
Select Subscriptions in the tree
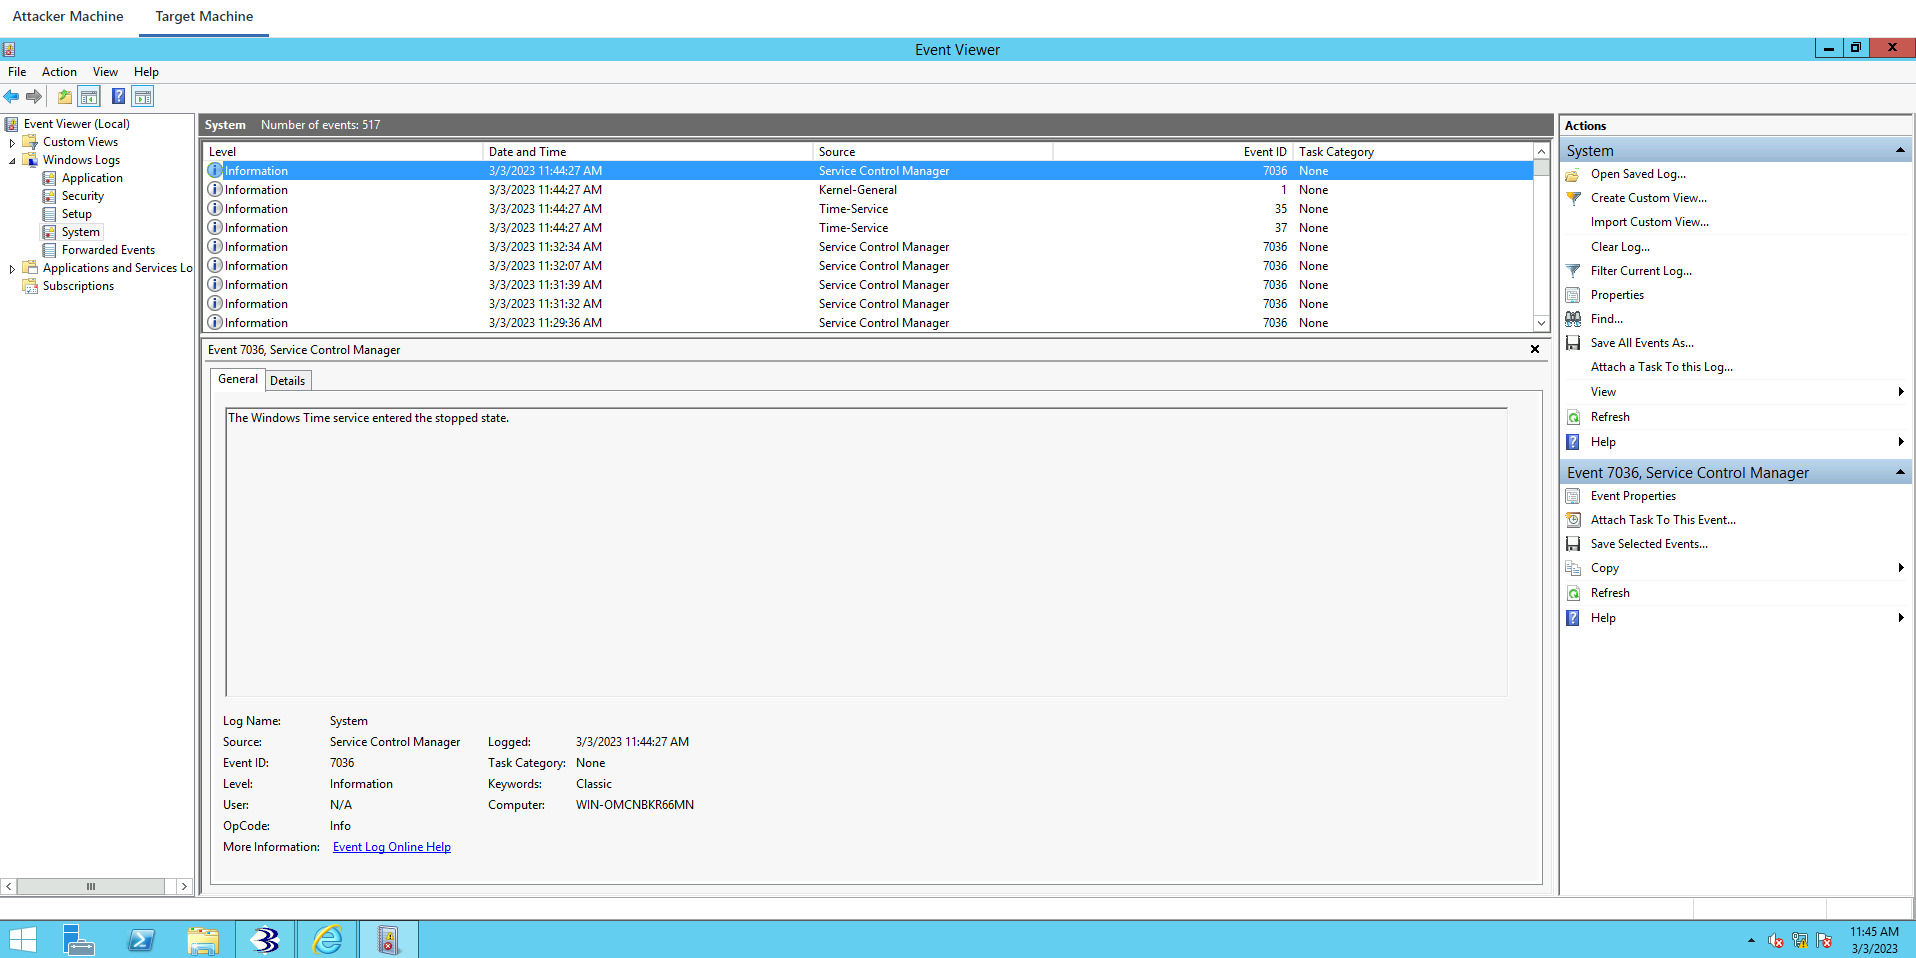point(78,286)
